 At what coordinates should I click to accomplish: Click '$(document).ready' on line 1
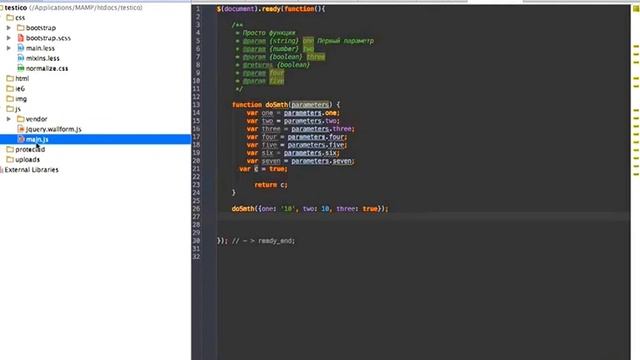(248, 9)
